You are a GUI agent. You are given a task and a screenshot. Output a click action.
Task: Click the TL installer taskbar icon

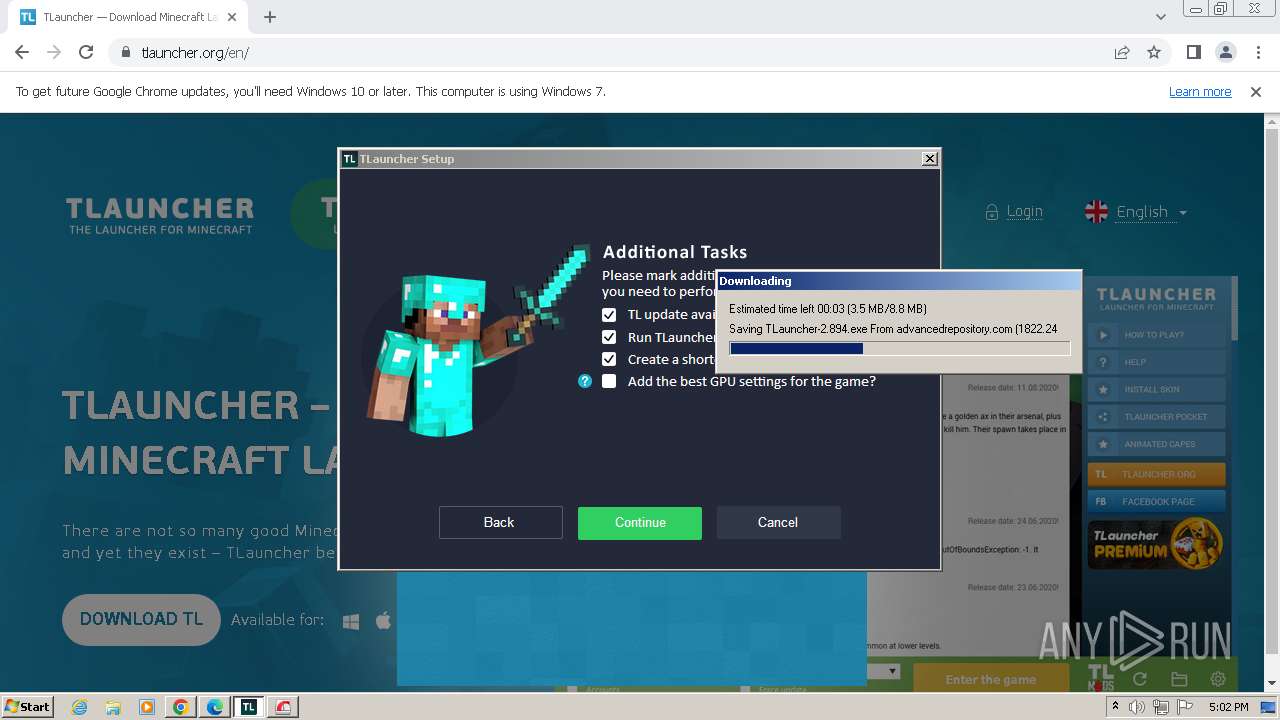249,707
